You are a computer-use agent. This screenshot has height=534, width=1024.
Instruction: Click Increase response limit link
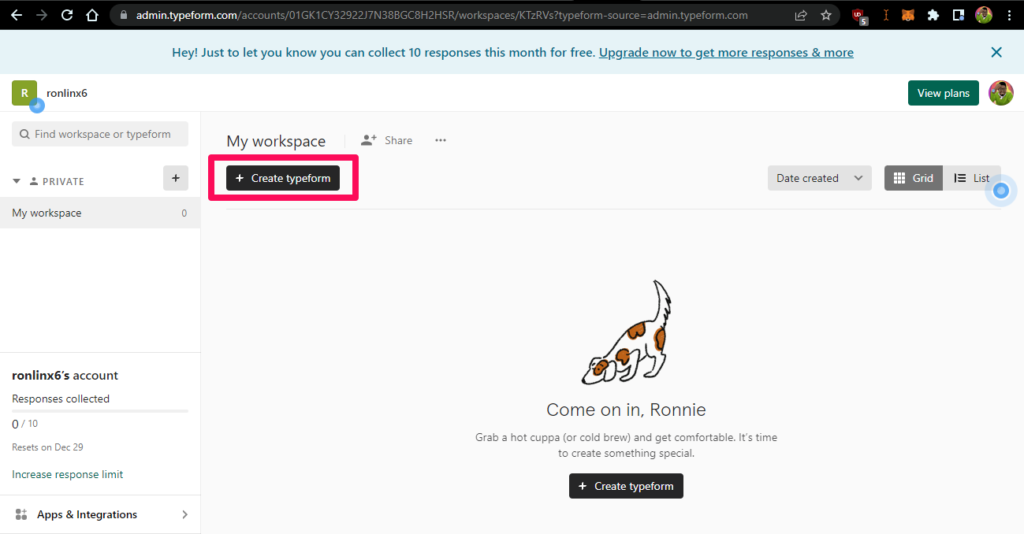click(67, 474)
